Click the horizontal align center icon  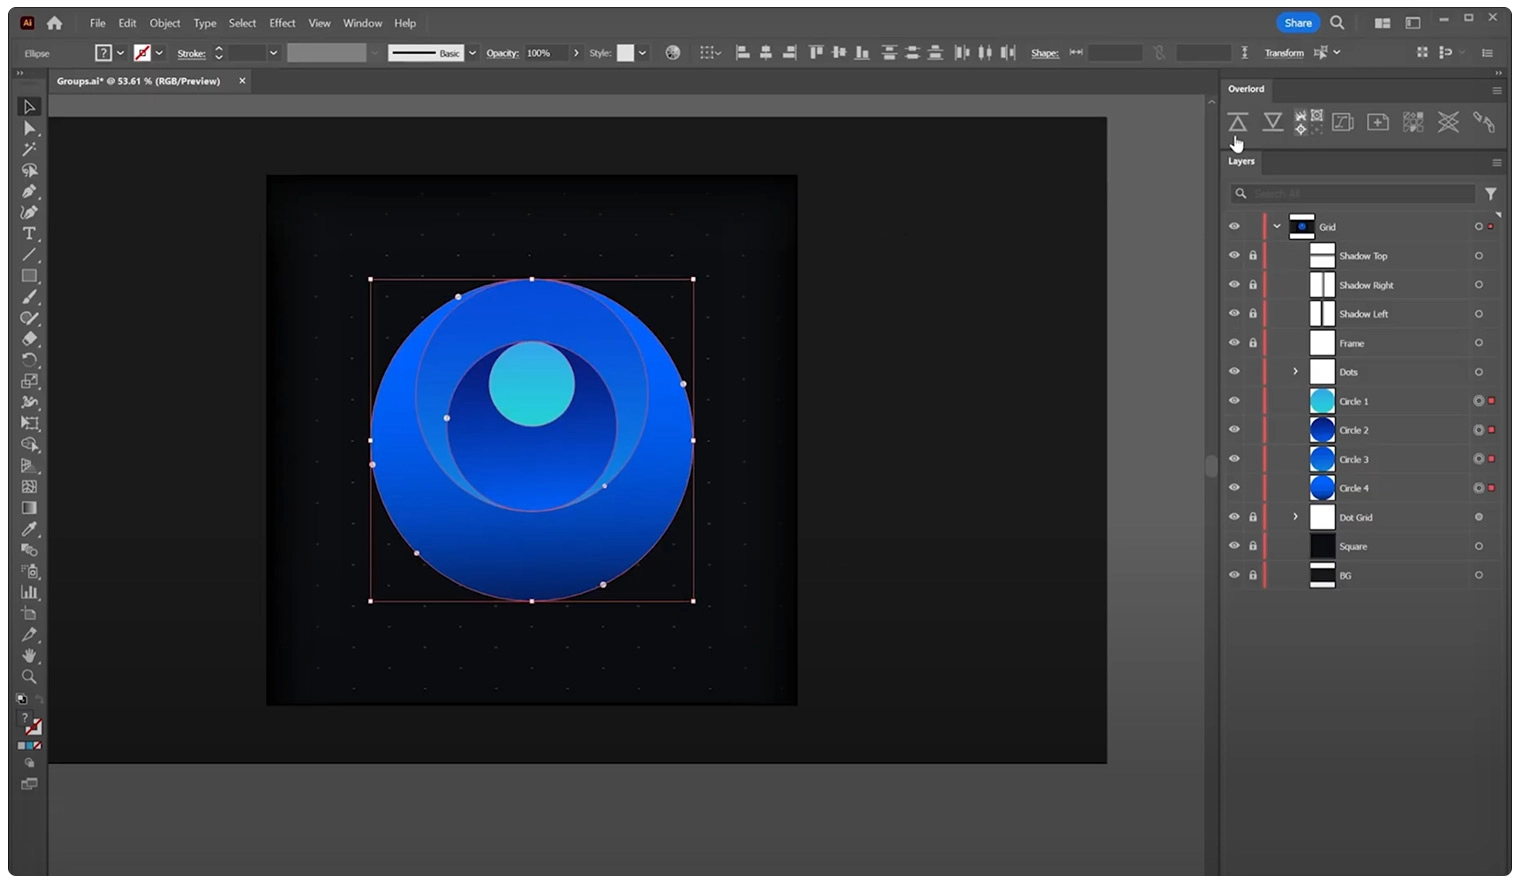pos(765,52)
